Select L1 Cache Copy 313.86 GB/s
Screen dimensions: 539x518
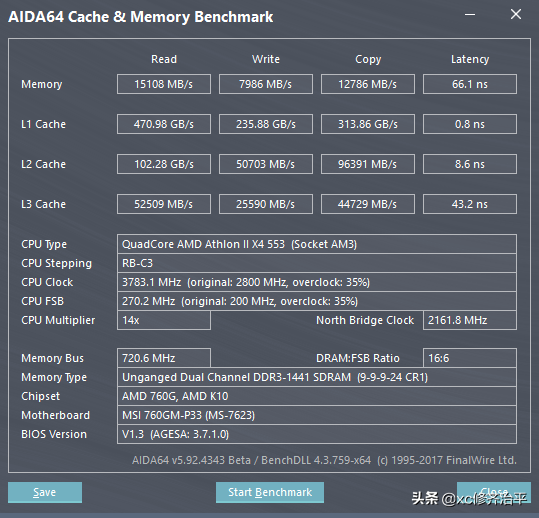(x=368, y=124)
